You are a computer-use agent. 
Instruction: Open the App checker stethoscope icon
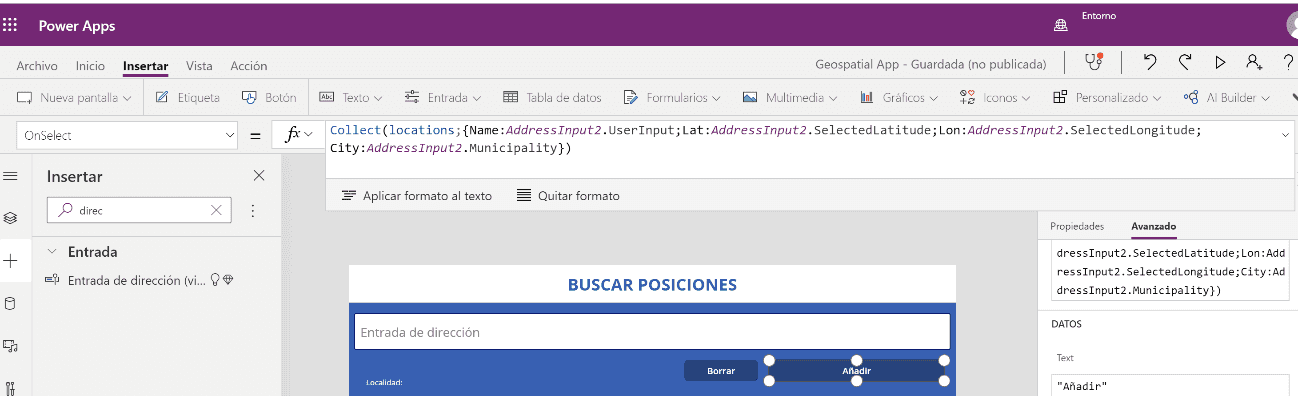click(1094, 62)
